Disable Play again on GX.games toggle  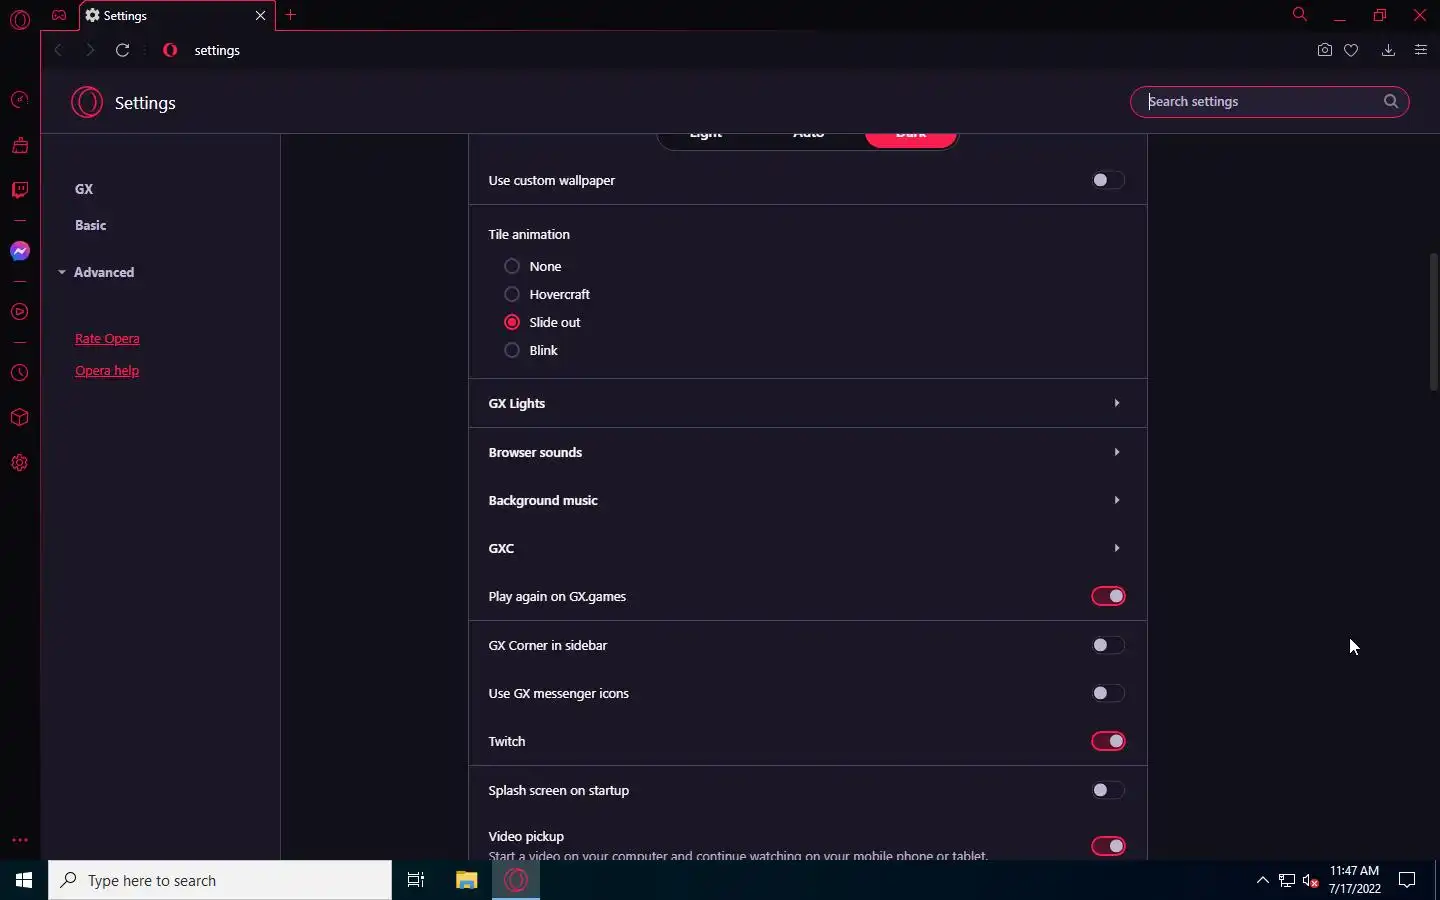point(1108,596)
